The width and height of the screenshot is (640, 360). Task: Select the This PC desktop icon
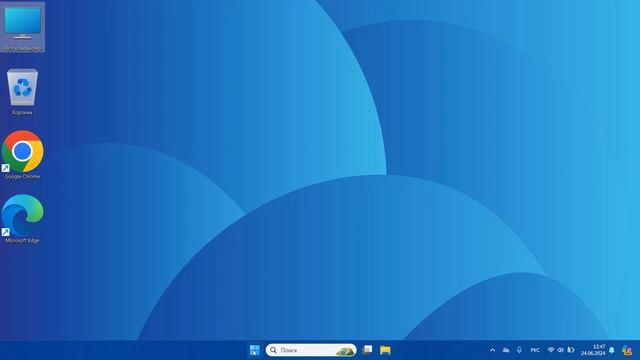tap(22, 27)
